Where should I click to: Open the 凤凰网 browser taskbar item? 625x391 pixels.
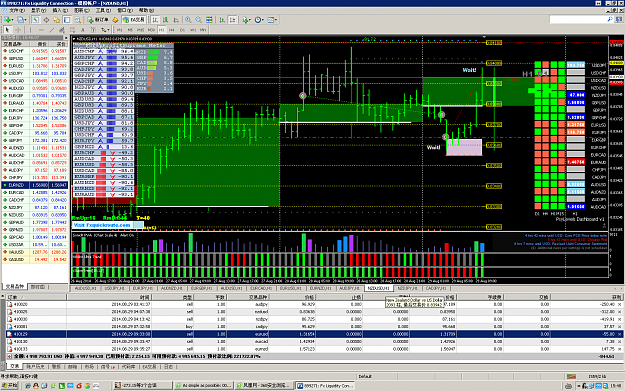click(264, 385)
